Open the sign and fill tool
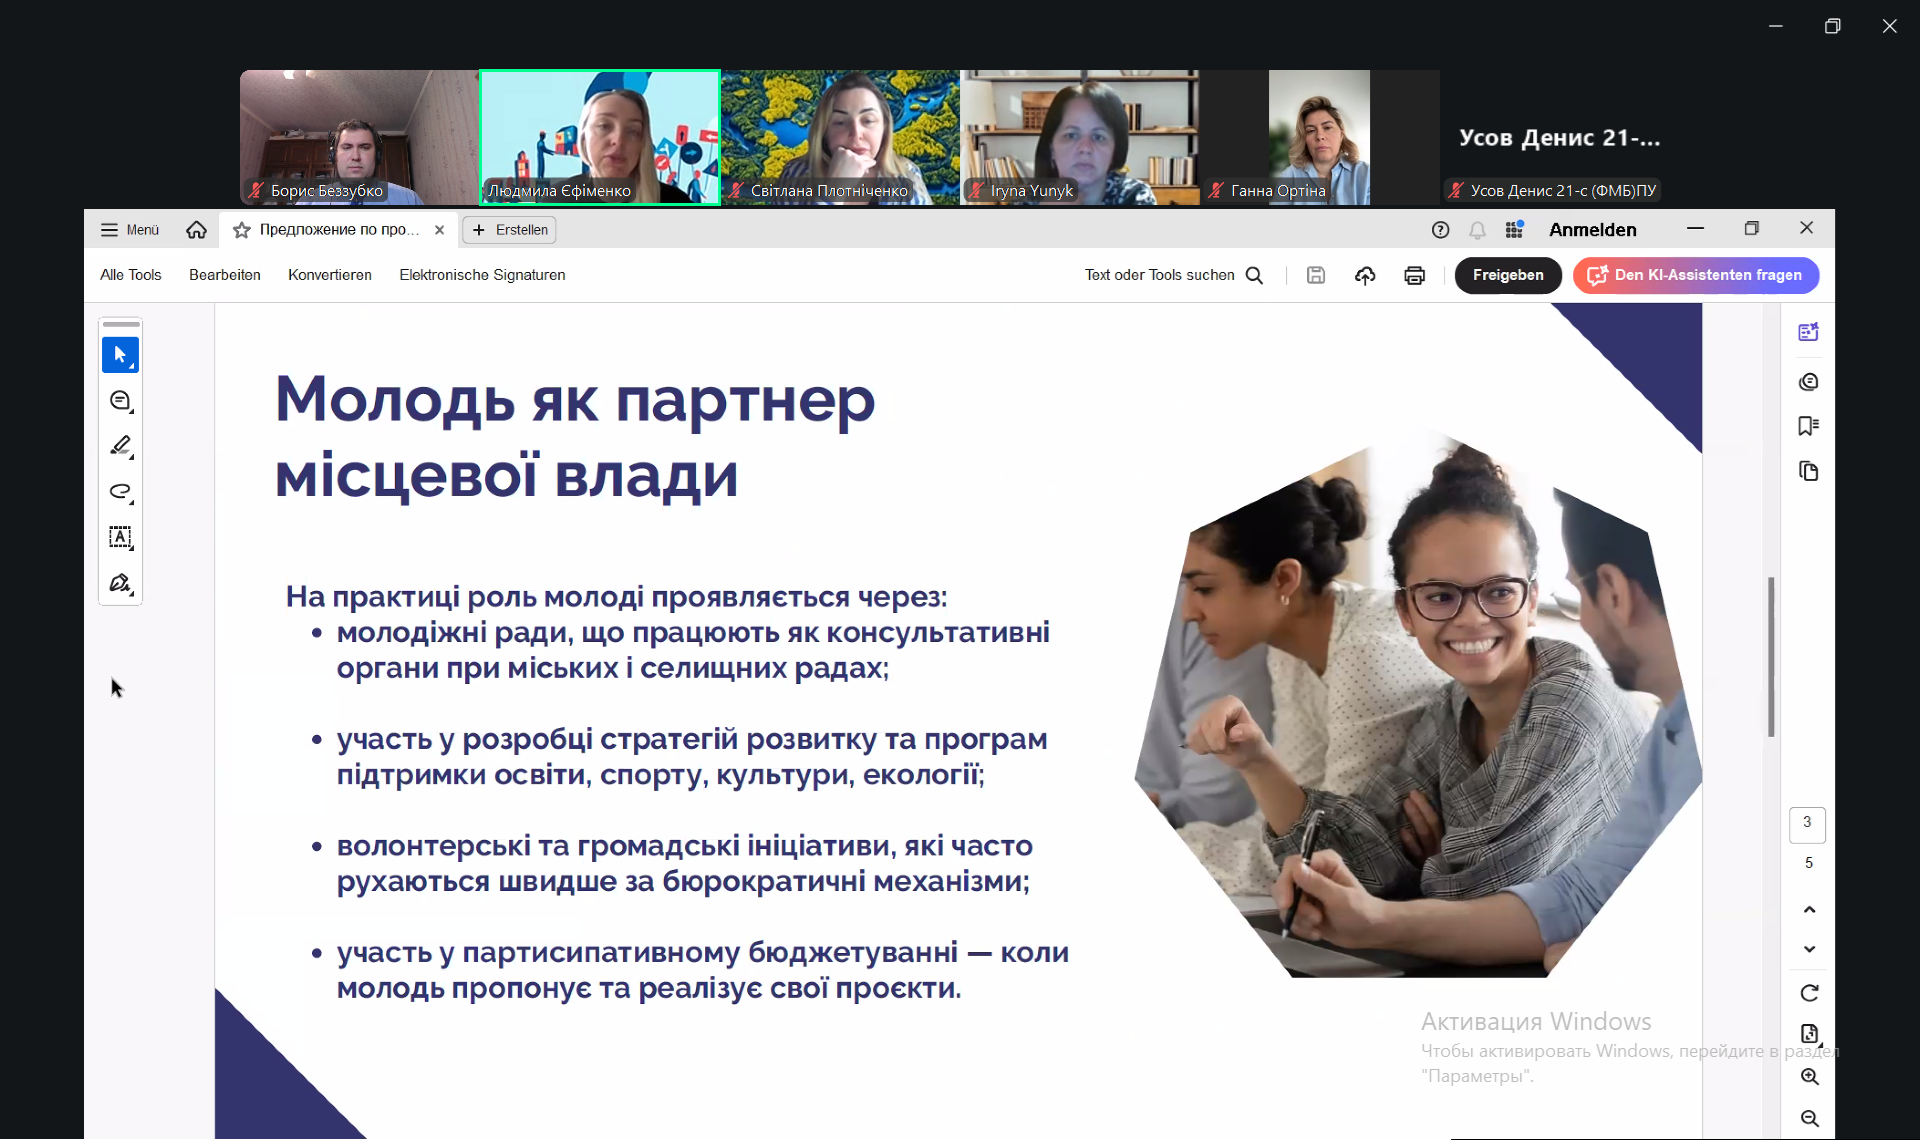The height and width of the screenshot is (1140, 1920). pos(120,583)
